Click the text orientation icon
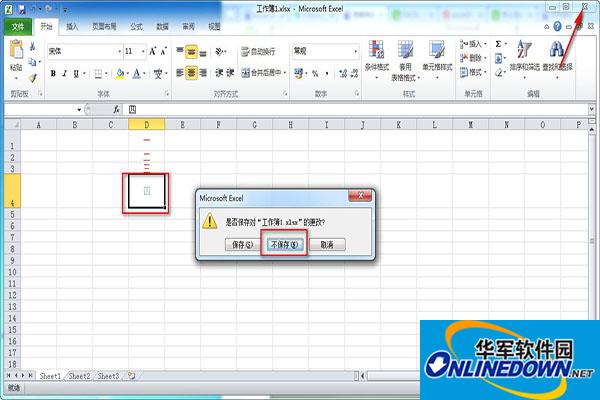Viewport: 600px width, 400px height. [x=219, y=51]
